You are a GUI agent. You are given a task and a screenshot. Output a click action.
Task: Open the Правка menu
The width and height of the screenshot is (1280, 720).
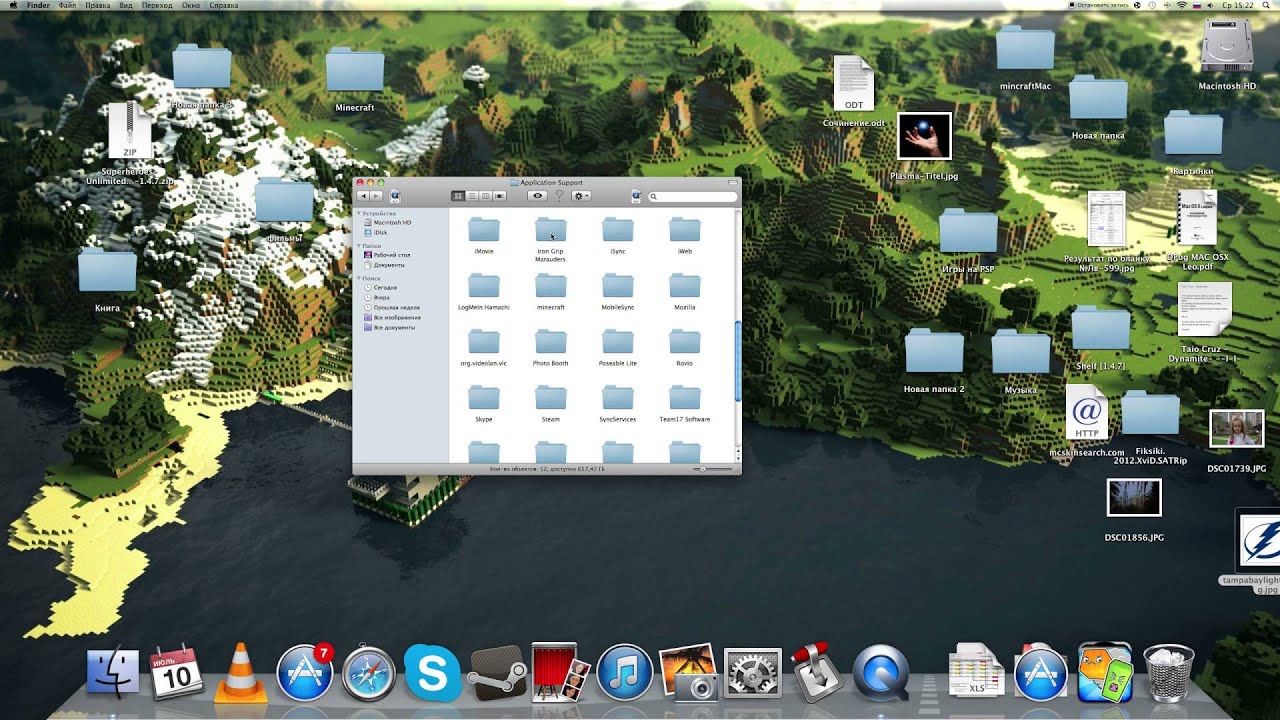pos(98,5)
